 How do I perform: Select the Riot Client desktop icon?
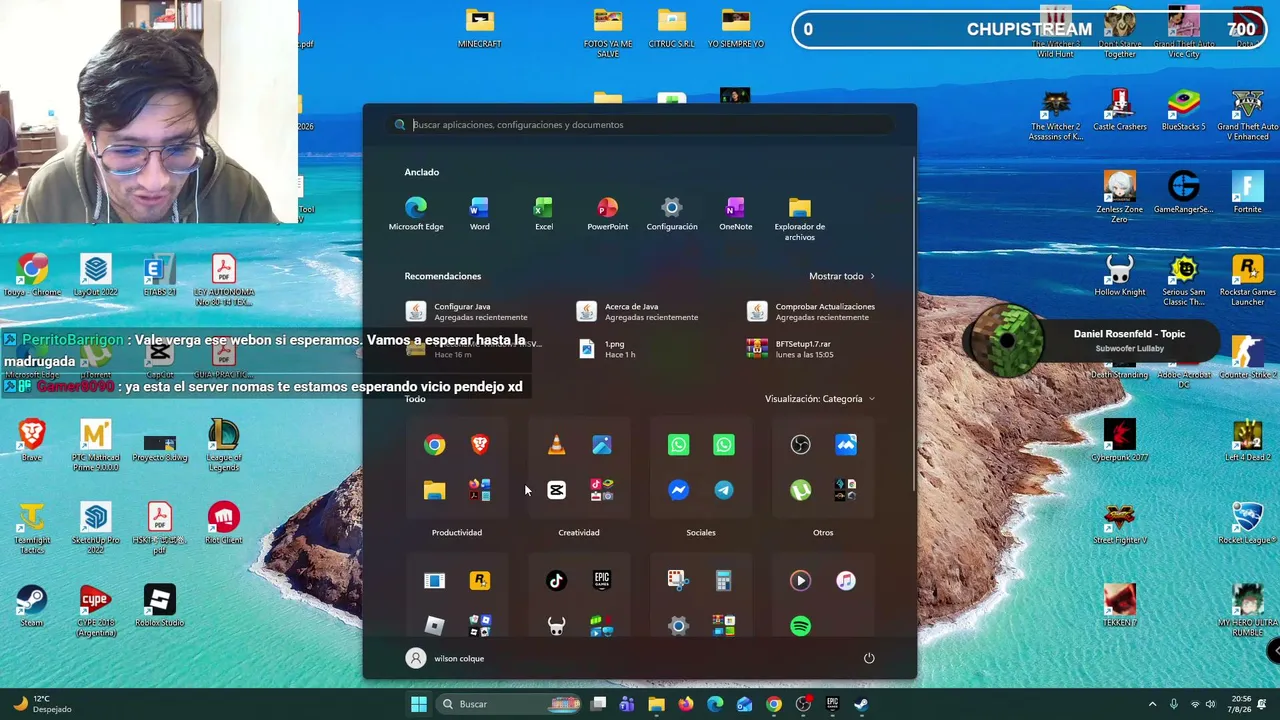[x=224, y=525]
